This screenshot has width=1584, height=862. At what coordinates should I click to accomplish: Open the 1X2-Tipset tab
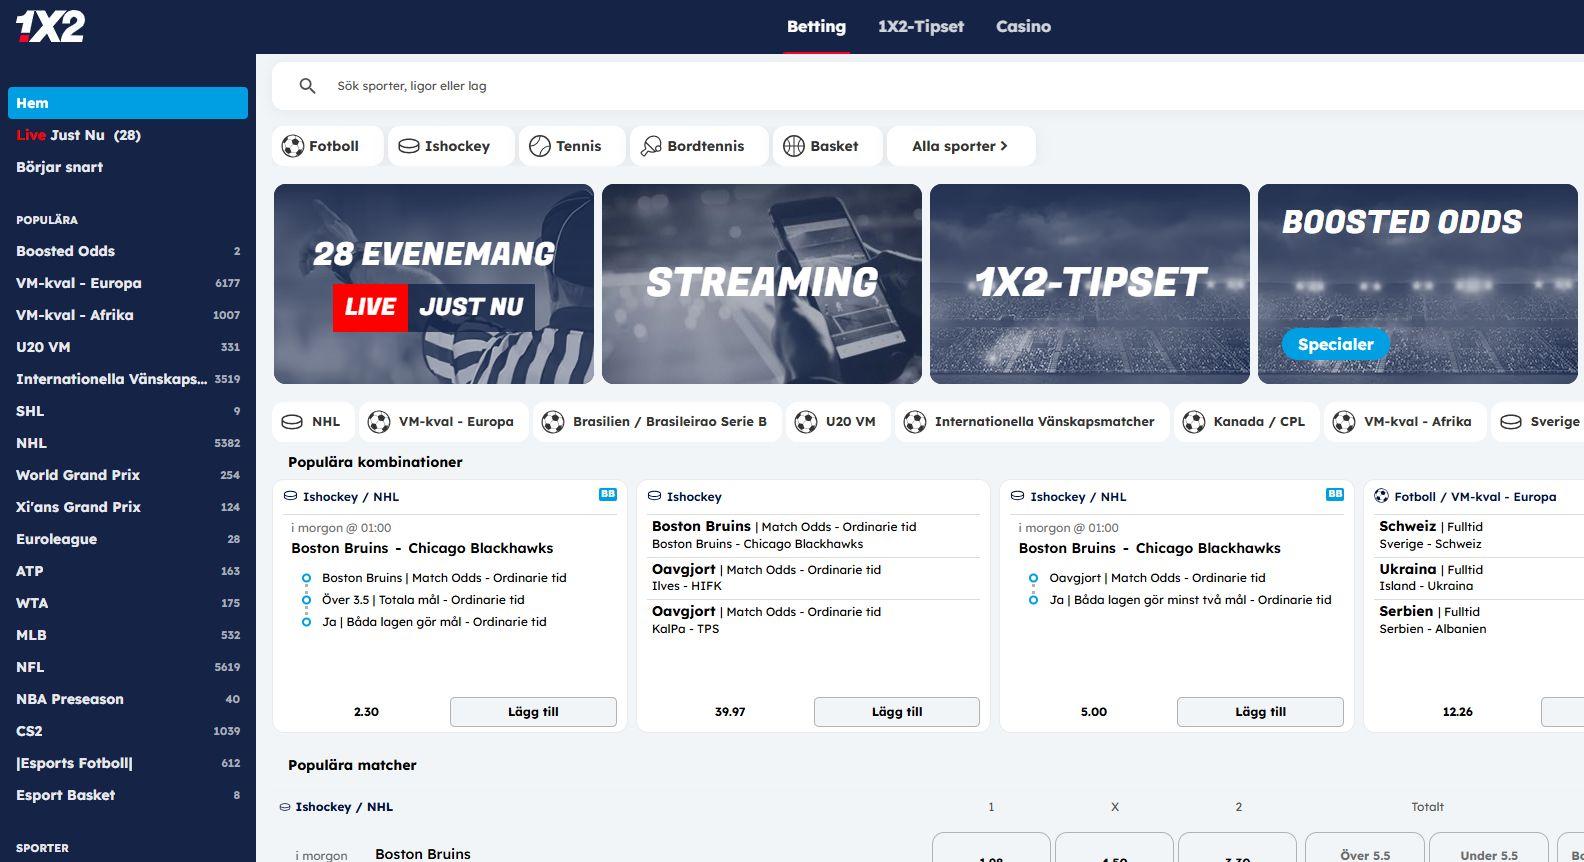pyautogui.click(x=921, y=27)
